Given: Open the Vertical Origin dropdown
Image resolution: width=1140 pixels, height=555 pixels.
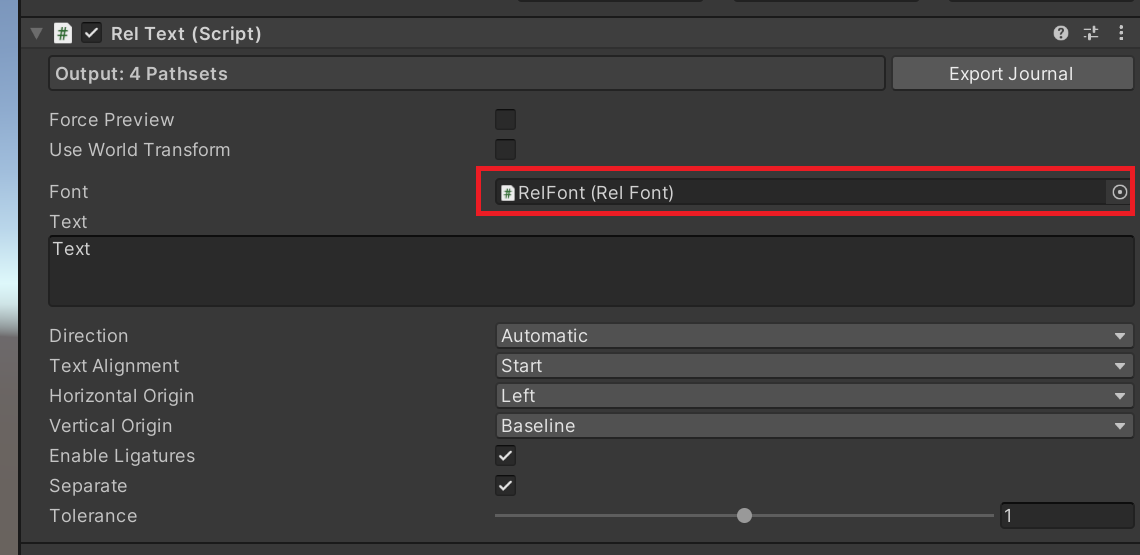Looking at the screenshot, I should pyautogui.click(x=814, y=426).
